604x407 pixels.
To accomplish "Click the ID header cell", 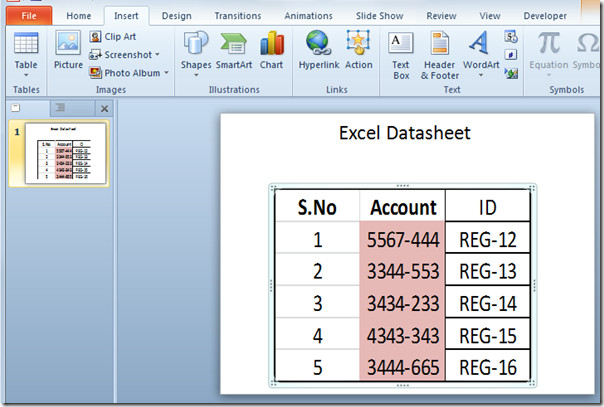I will coord(488,207).
